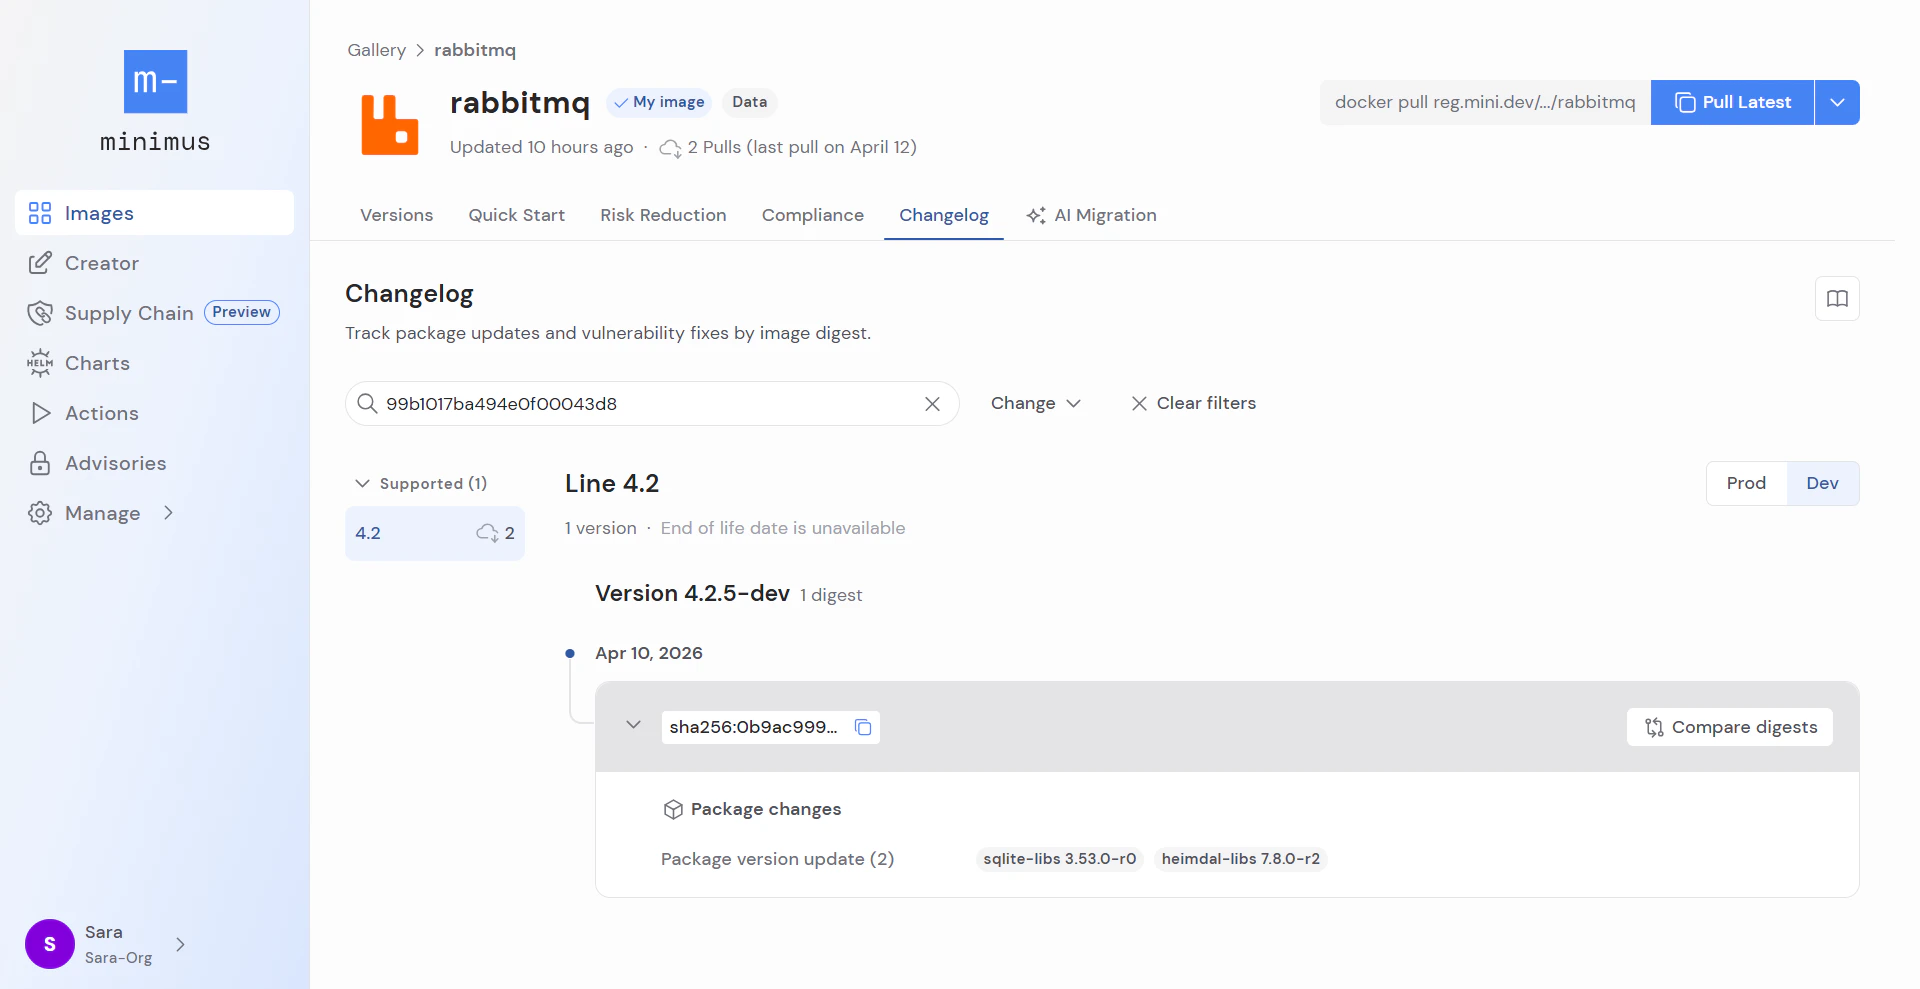Image resolution: width=1920 pixels, height=989 pixels.
Task: Click the Package version update (2) label
Action: click(778, 859)
